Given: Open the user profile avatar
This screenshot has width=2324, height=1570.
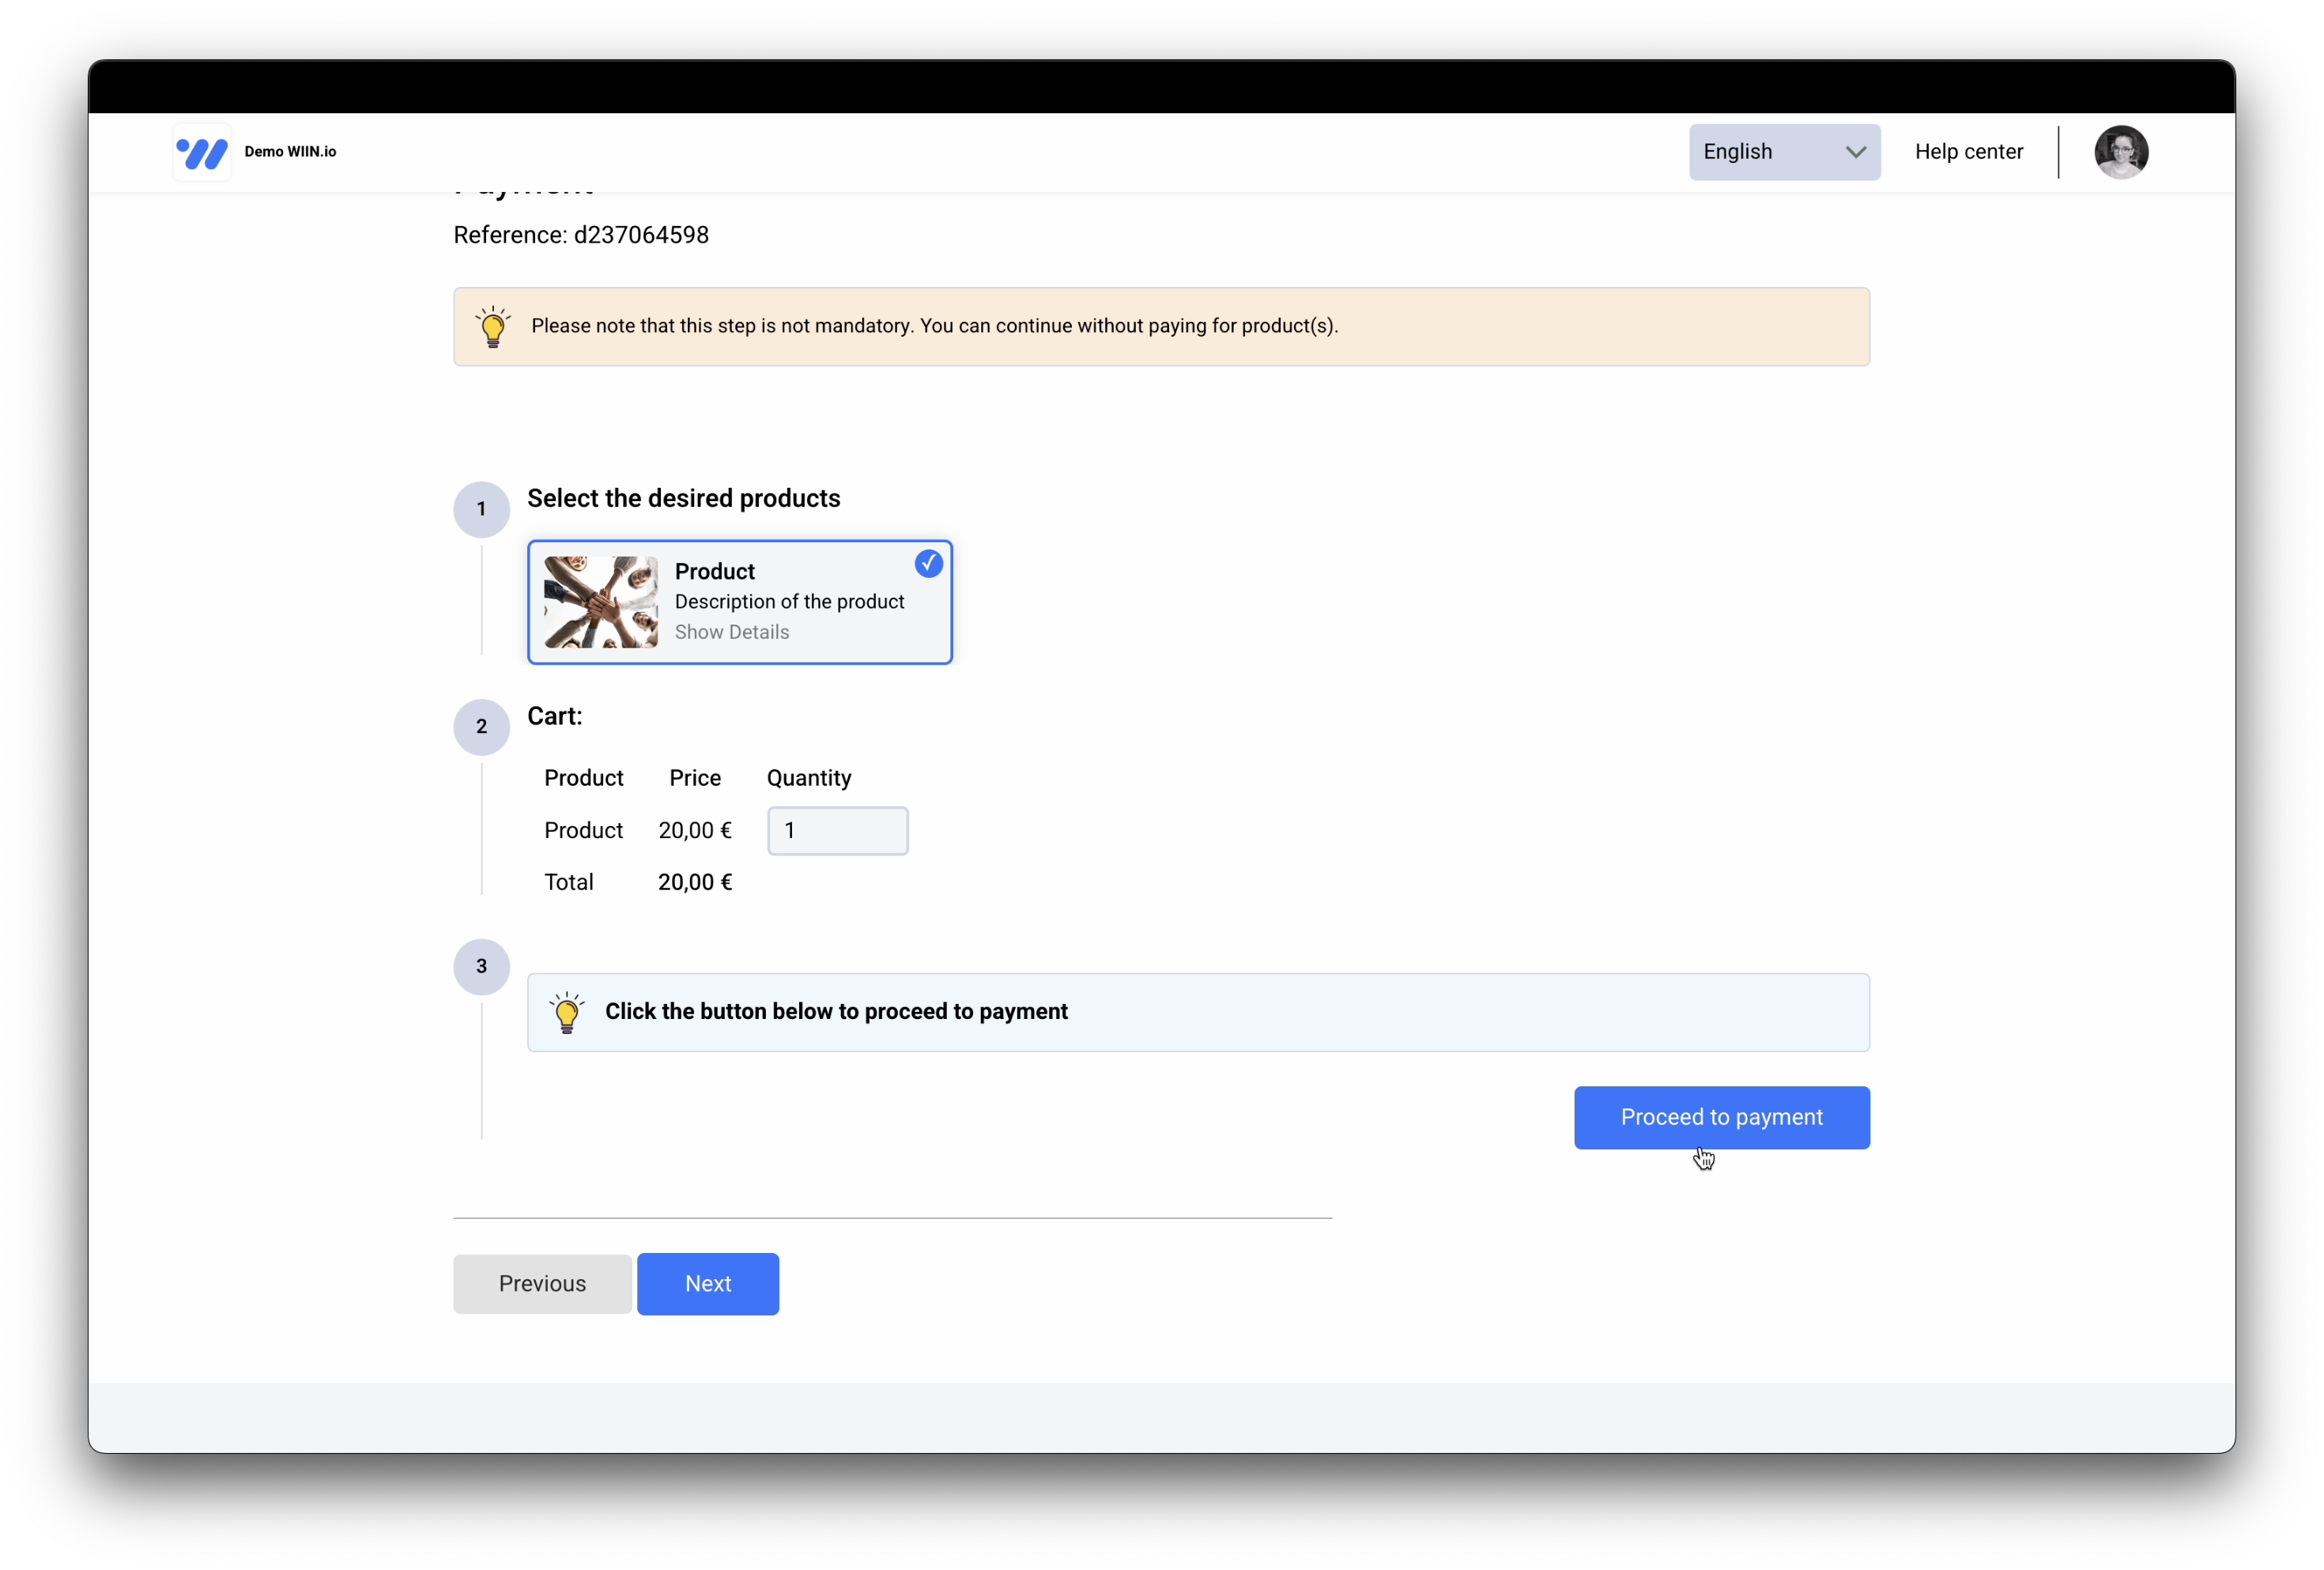Looking at the screenshot, I should (x=2120, y=152).
